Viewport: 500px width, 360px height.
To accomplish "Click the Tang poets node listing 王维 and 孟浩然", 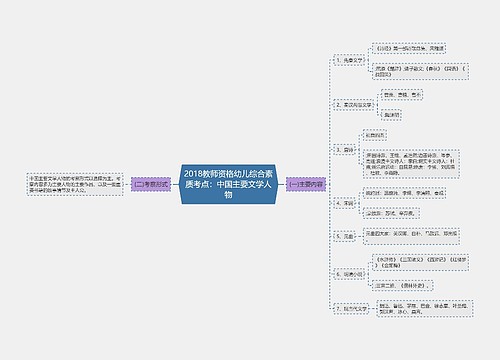I will pos(411,164).
